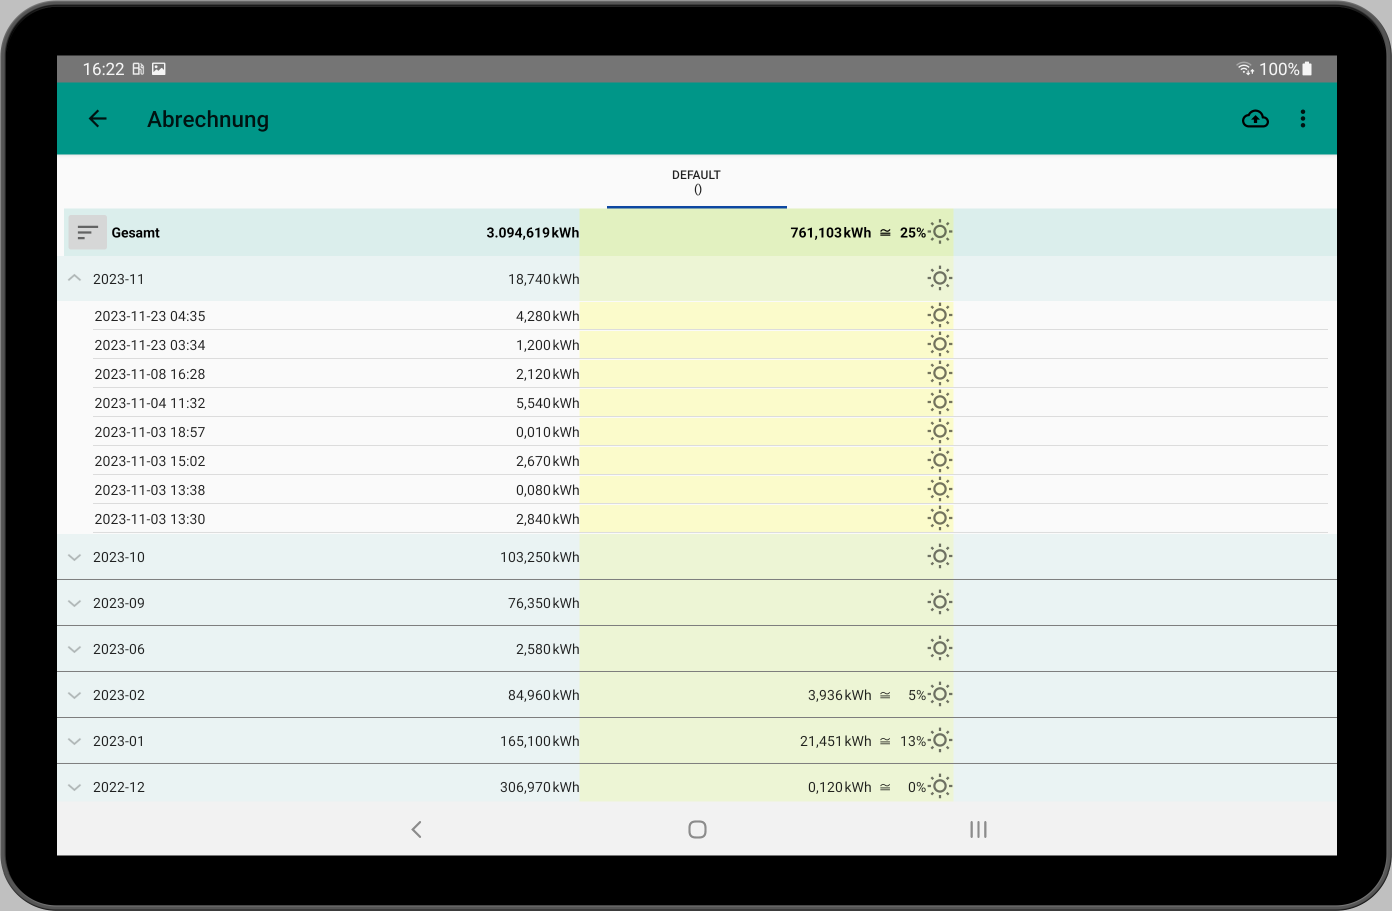Select the 76,350 kWh monthly value

[544, 603]
